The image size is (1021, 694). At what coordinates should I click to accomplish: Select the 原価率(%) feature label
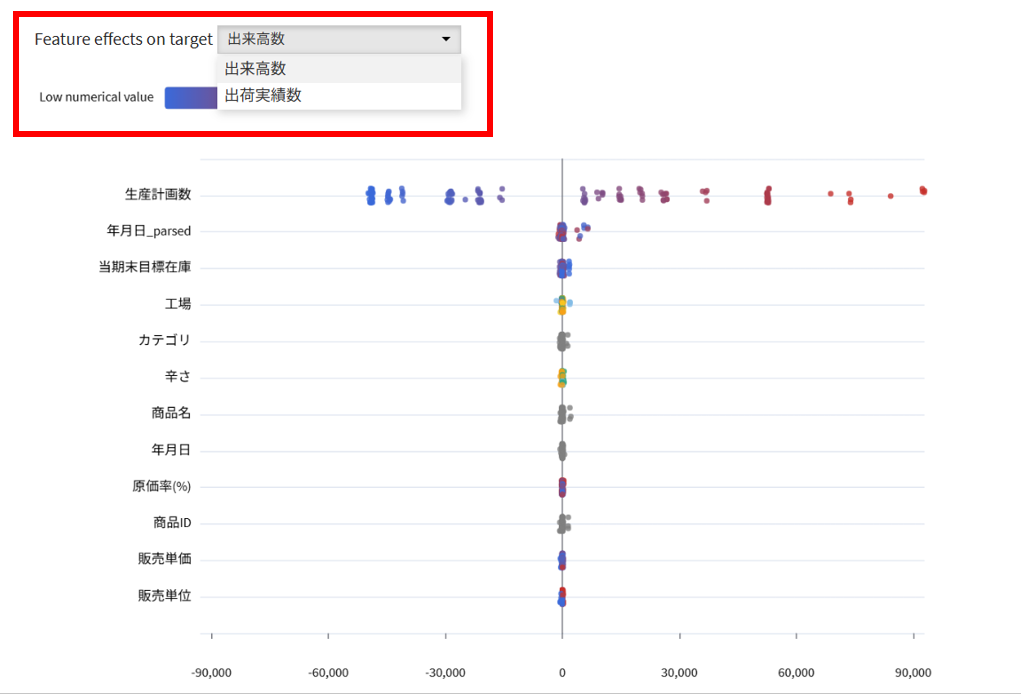tap(161, 486)
